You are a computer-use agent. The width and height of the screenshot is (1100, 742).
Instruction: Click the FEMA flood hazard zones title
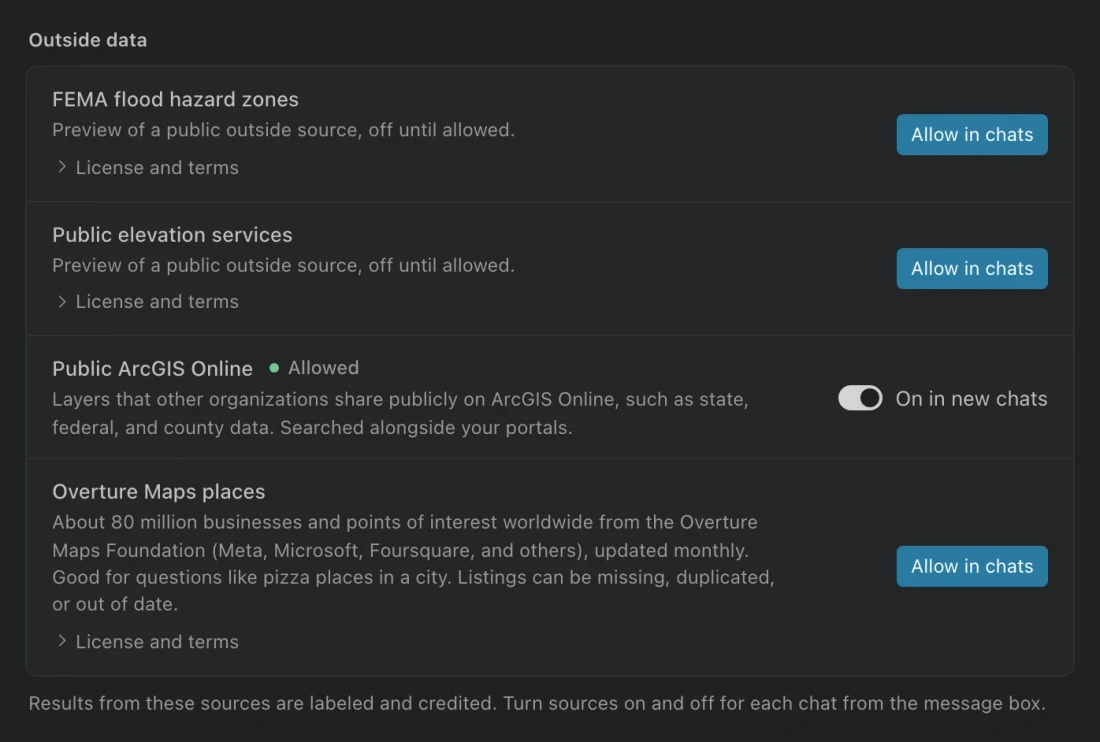175,100
